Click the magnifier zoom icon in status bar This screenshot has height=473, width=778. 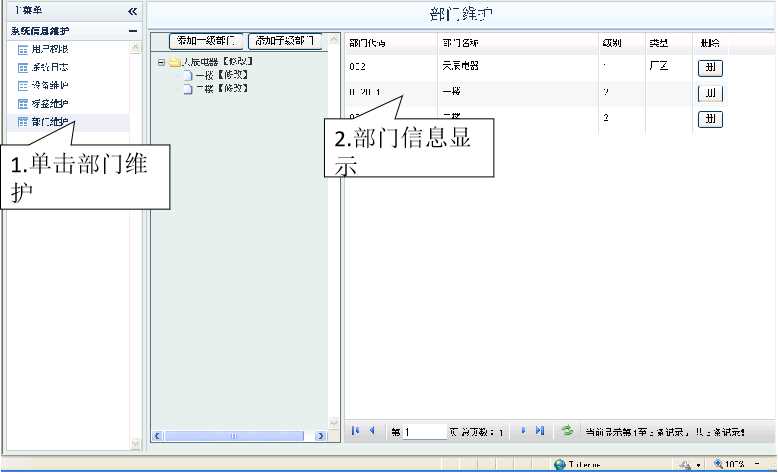(718, 464)
